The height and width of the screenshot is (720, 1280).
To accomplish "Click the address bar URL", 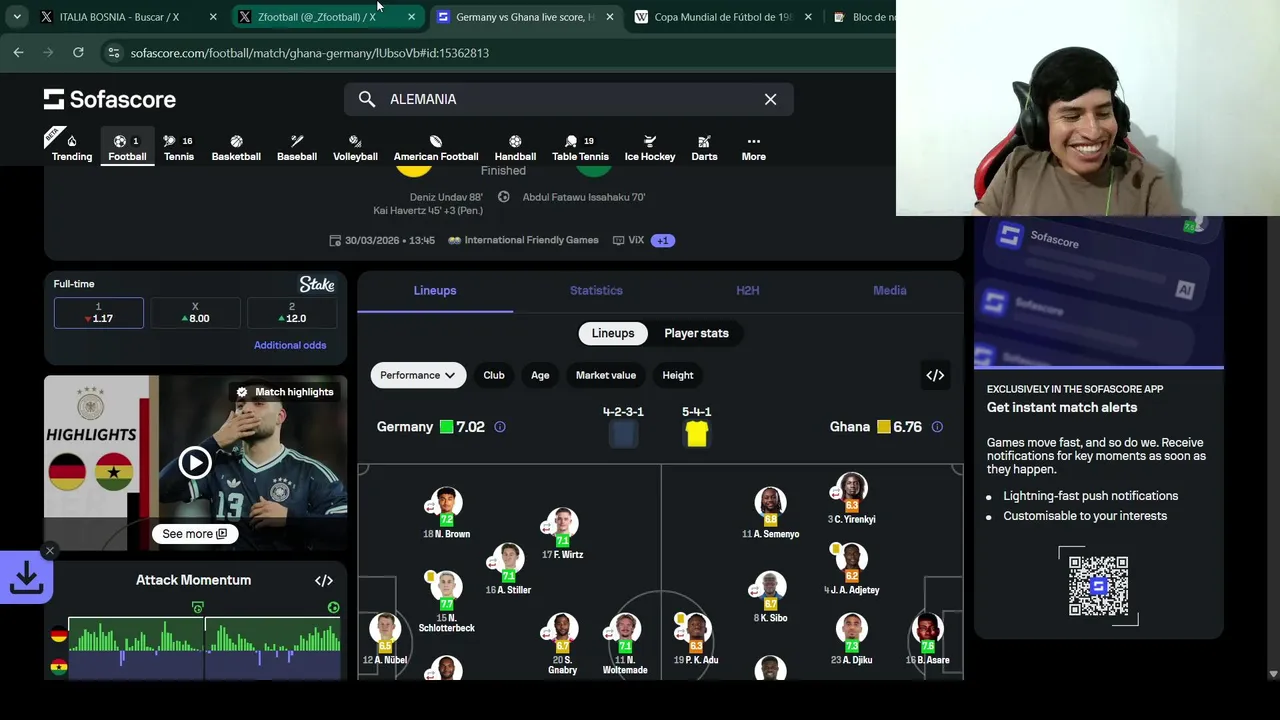I will point(310,53).
